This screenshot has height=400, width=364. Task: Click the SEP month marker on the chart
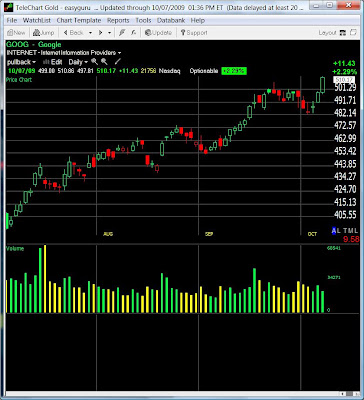point(209,234)
